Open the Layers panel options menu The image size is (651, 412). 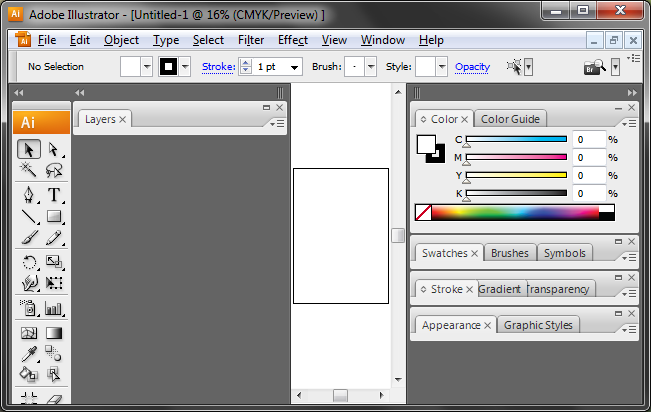click(x=277, y=124)
